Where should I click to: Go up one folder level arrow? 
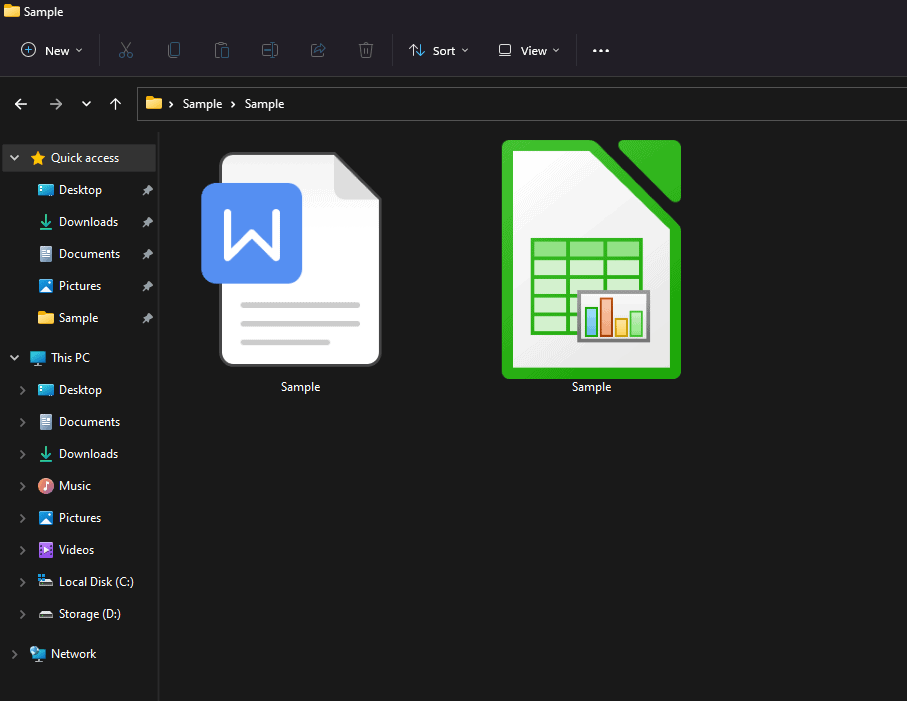point(116,104)
